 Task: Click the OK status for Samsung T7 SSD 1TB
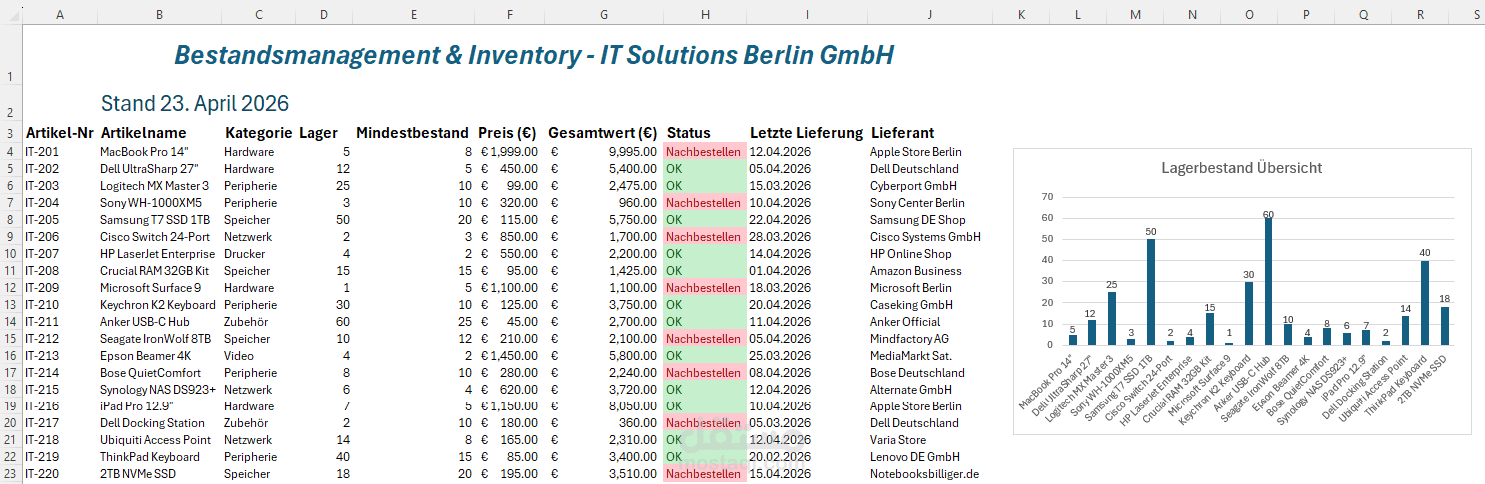click(705, 220)
